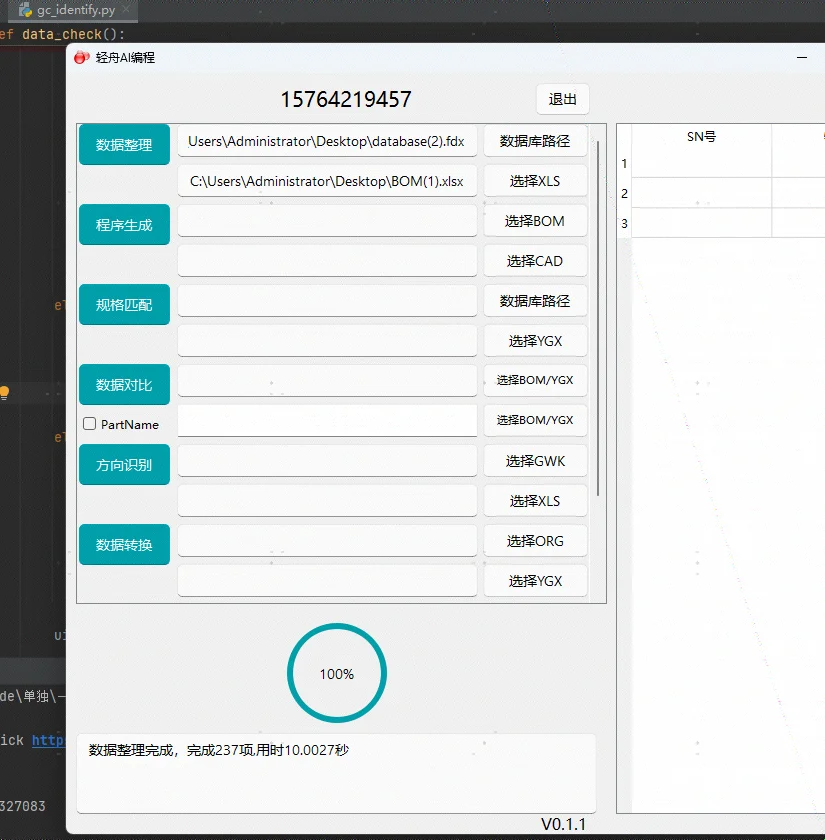Close the gc_identify.py tab in the editor
Viewport: 825px width, 840px height.
(x=126, y=9)
